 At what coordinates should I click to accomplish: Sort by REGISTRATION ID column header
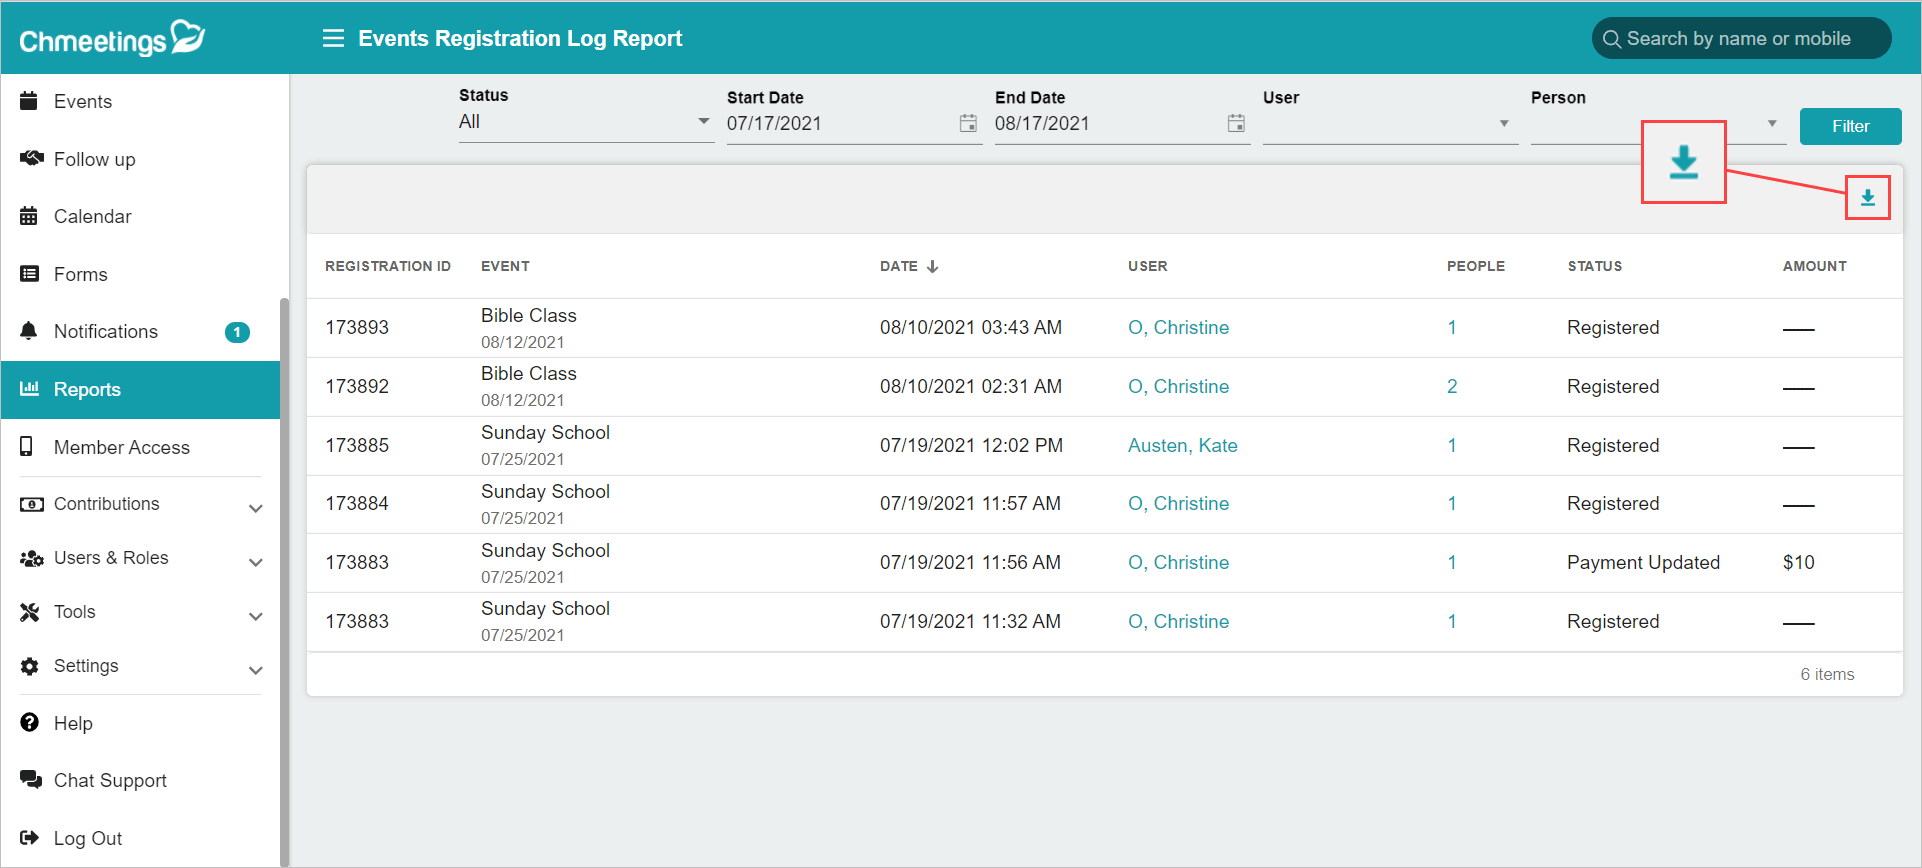pos(388,266)
